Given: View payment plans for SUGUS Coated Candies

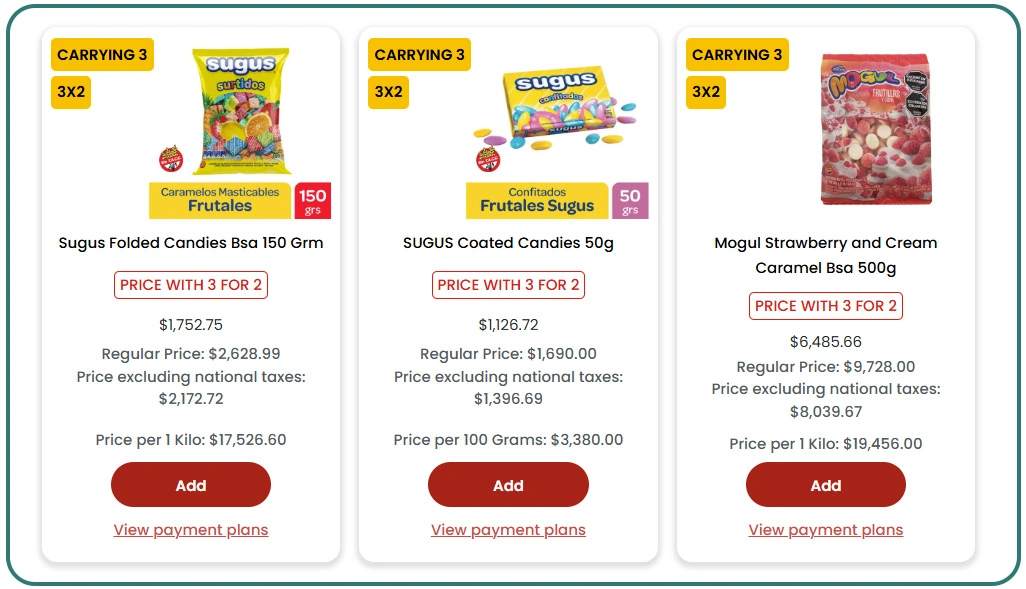Looking at the screenshot, I should pyautogui.click(x=508, y=530).
